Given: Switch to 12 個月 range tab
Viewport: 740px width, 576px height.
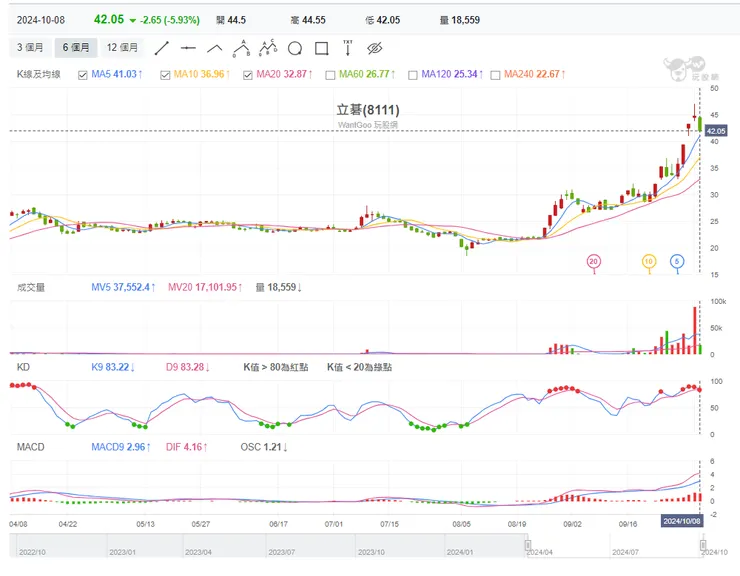Looking at the screenshot, I should coord(122,48).
